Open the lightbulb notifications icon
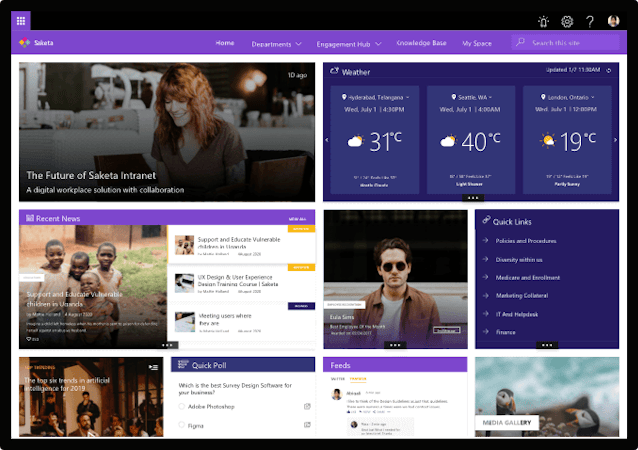Image resolution: width=638 pixels, height=450 pixels. coord(543,21)
